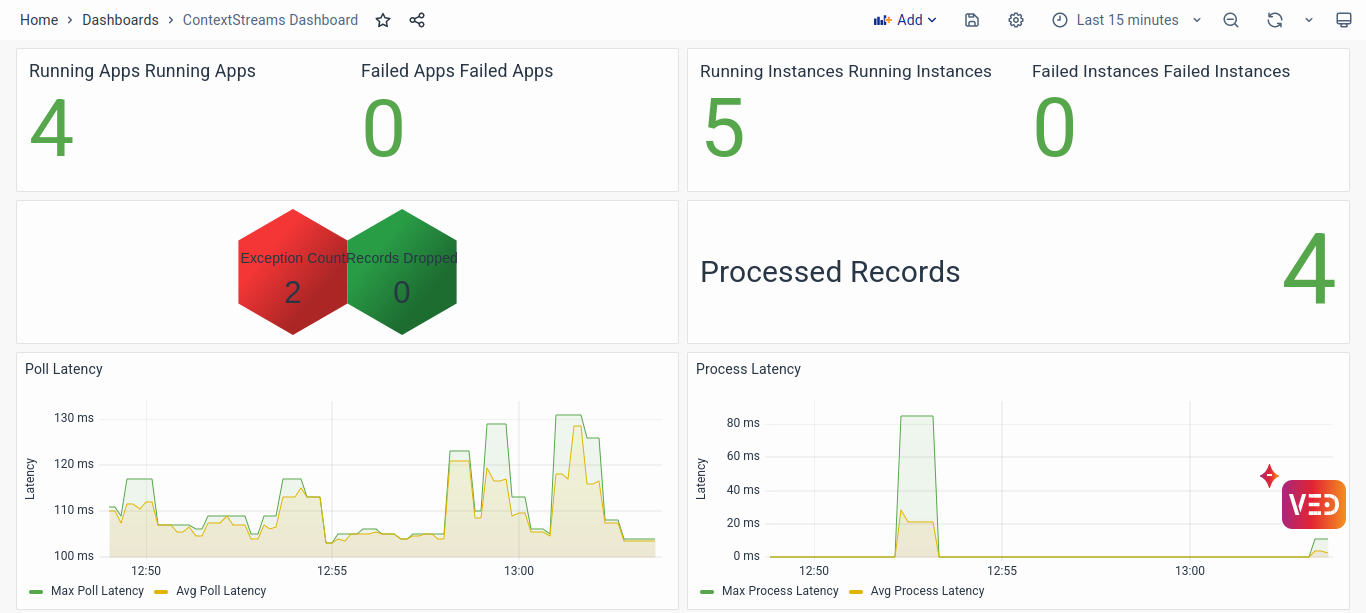The image size is (1366, 613).
Task: Click the zoom out time range icon
Action: pos(1231,20)
